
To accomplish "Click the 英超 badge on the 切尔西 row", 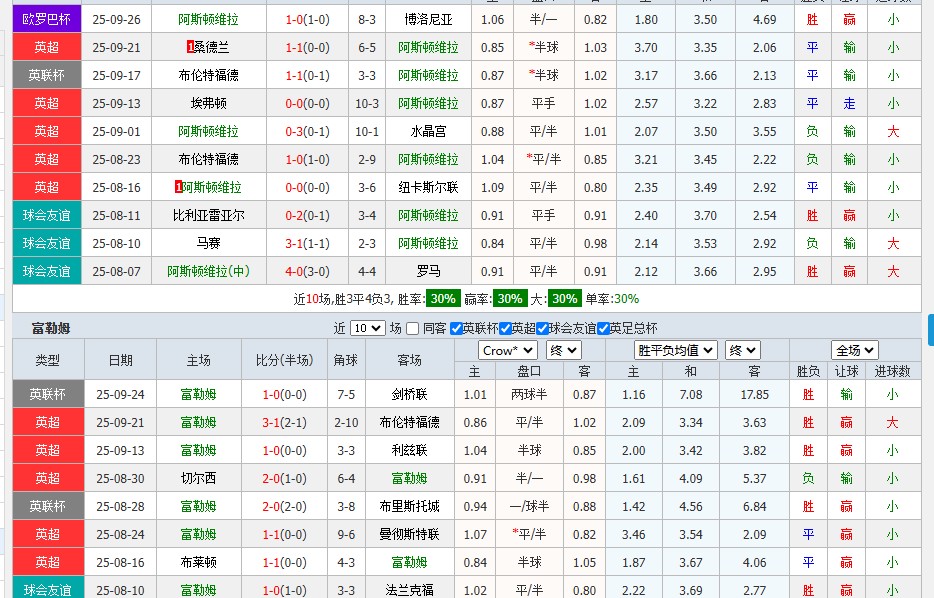I will [x=46, y=478].
